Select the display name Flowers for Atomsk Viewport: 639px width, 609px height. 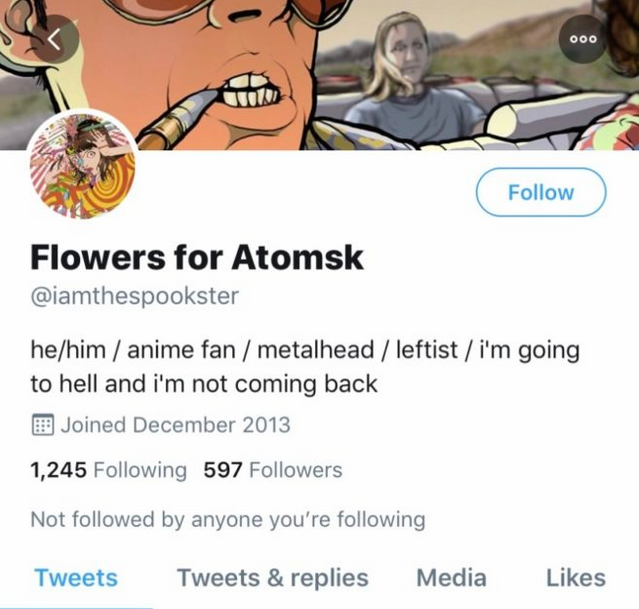197,258
